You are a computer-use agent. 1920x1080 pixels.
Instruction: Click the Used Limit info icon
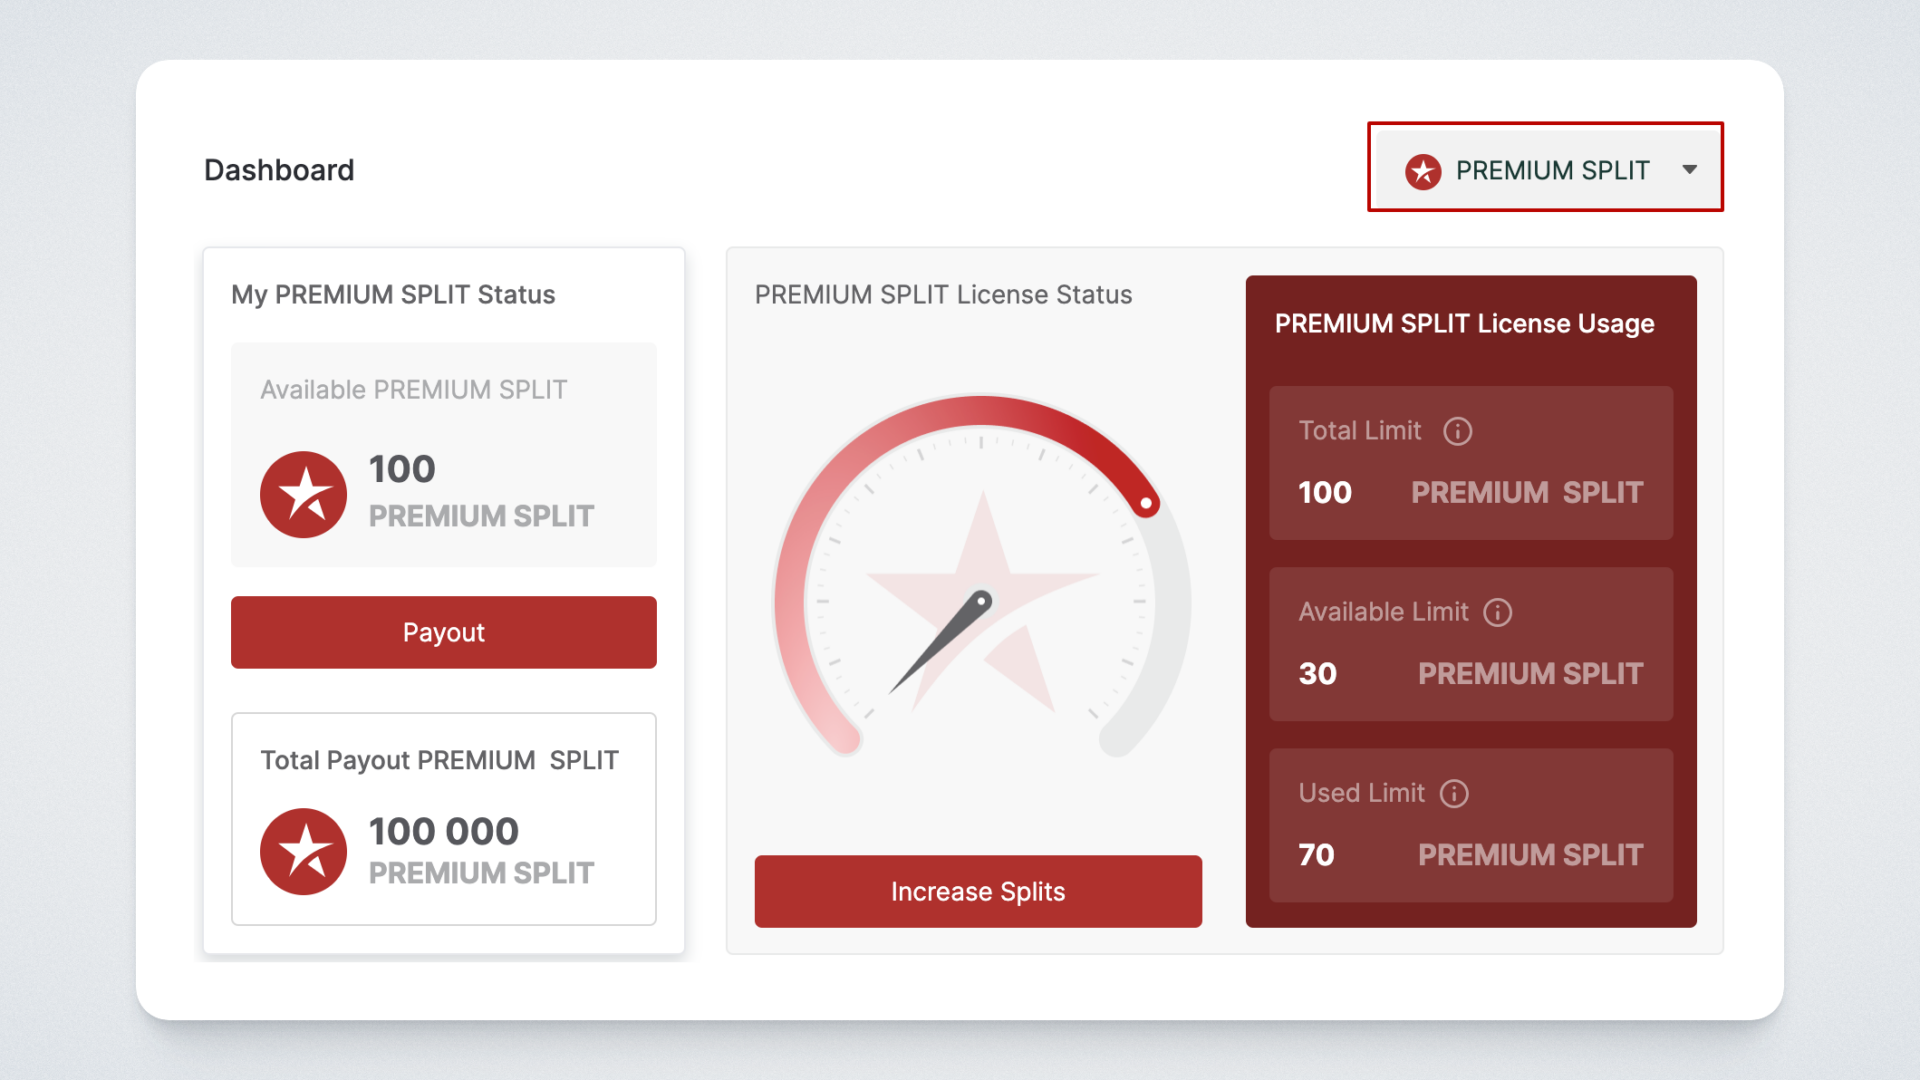click(x=1454, y=794)
